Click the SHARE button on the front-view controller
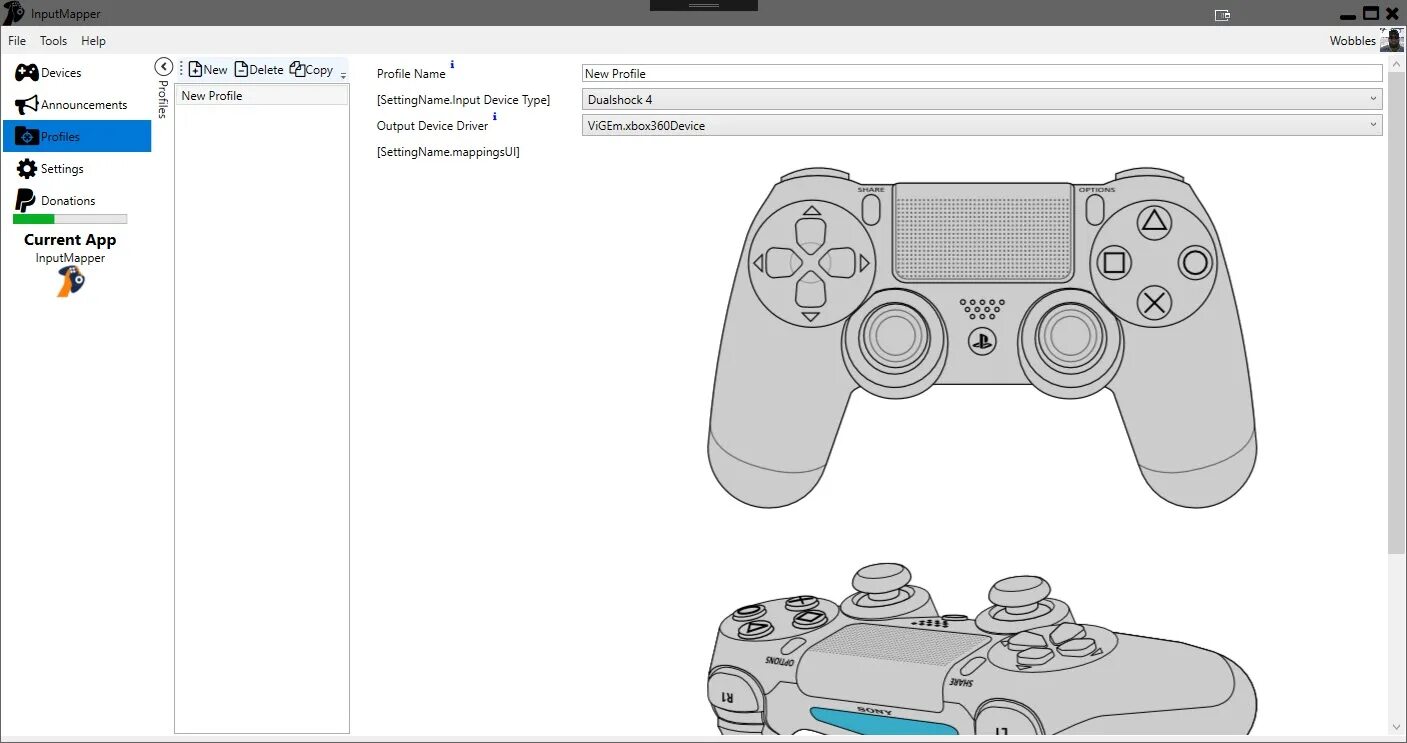1407x743 pixels. (871, 208)
